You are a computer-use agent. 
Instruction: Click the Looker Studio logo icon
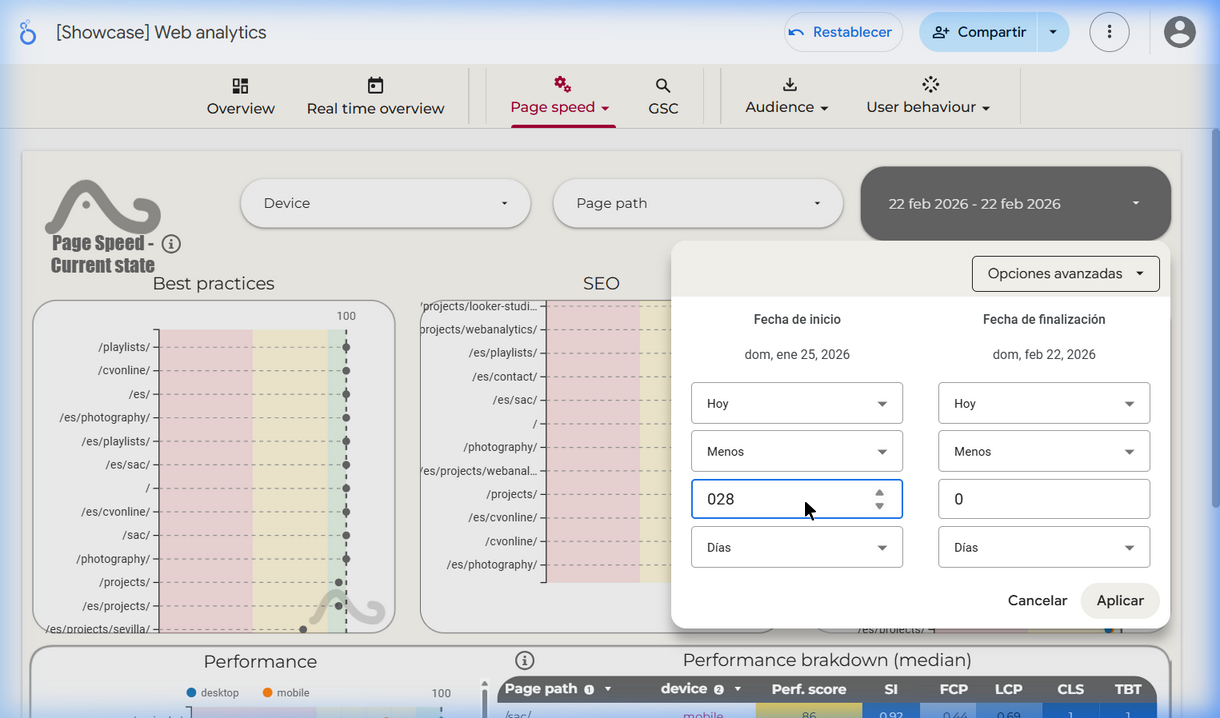click(27, 33)
